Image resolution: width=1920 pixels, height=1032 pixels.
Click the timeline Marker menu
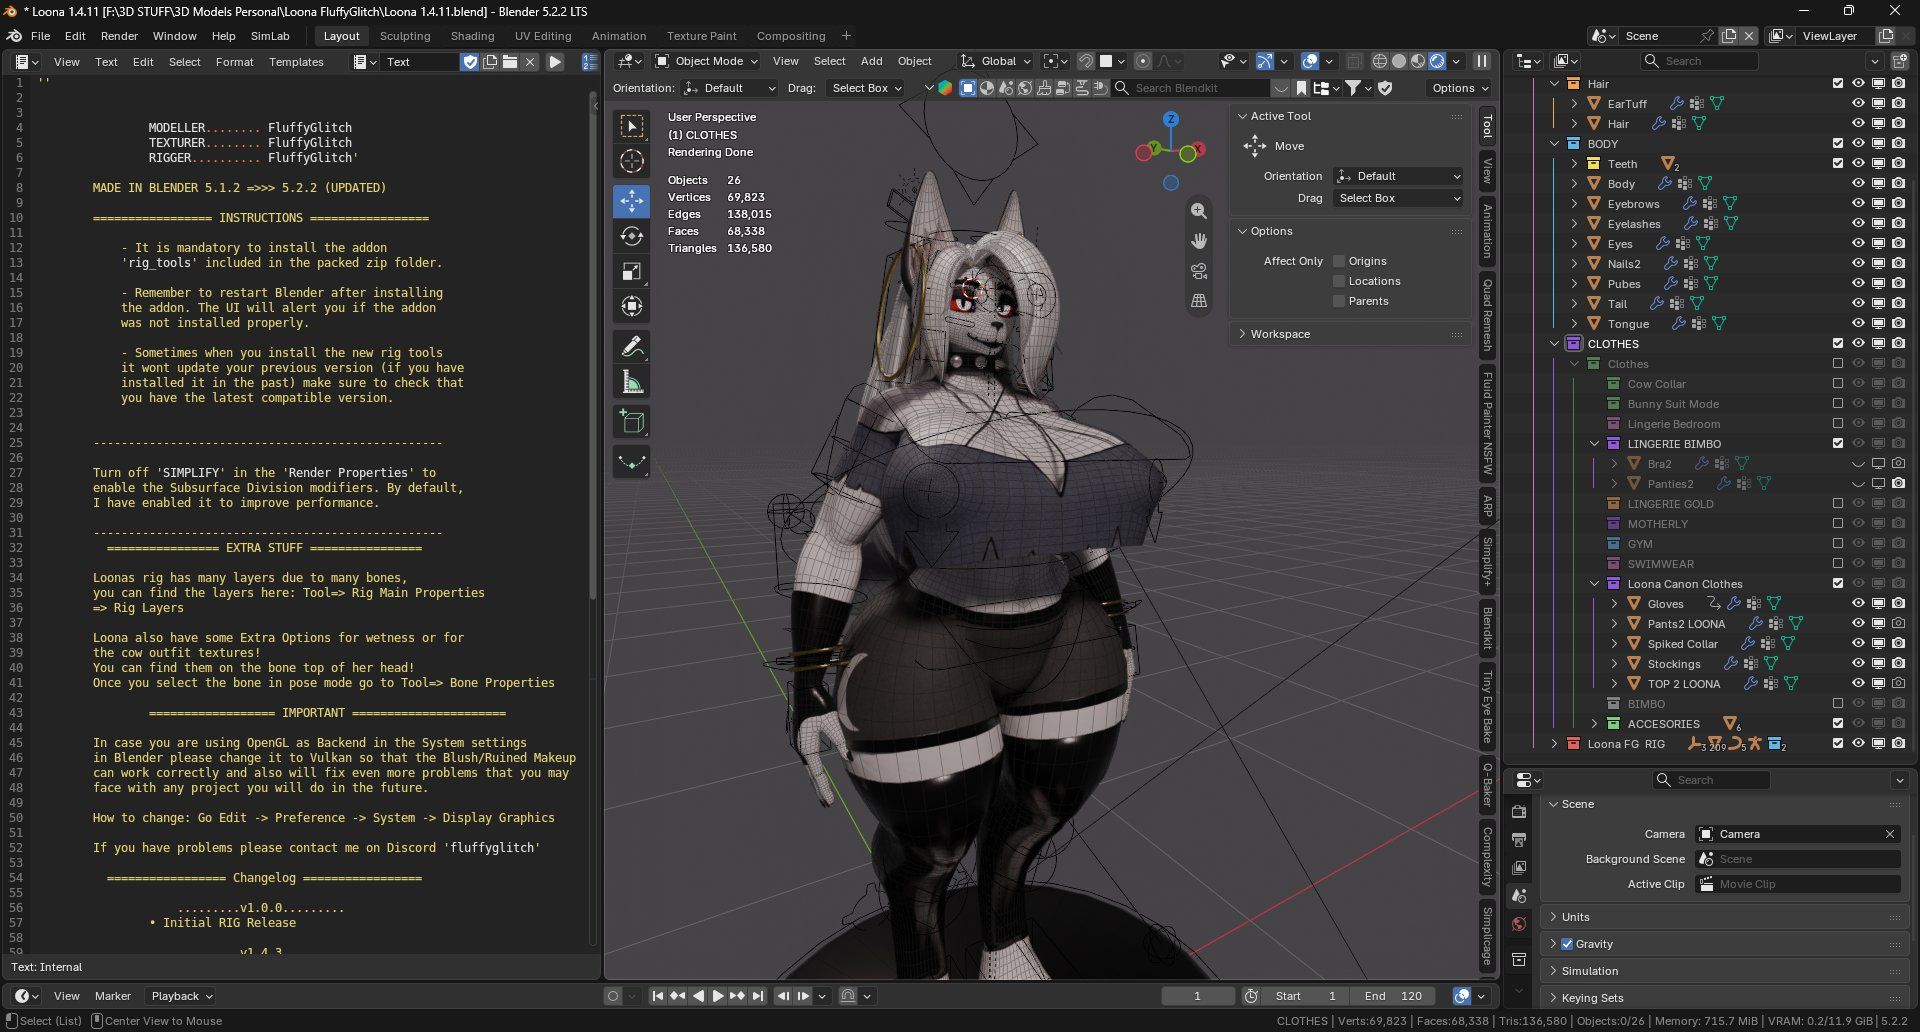tap(113, 996)
